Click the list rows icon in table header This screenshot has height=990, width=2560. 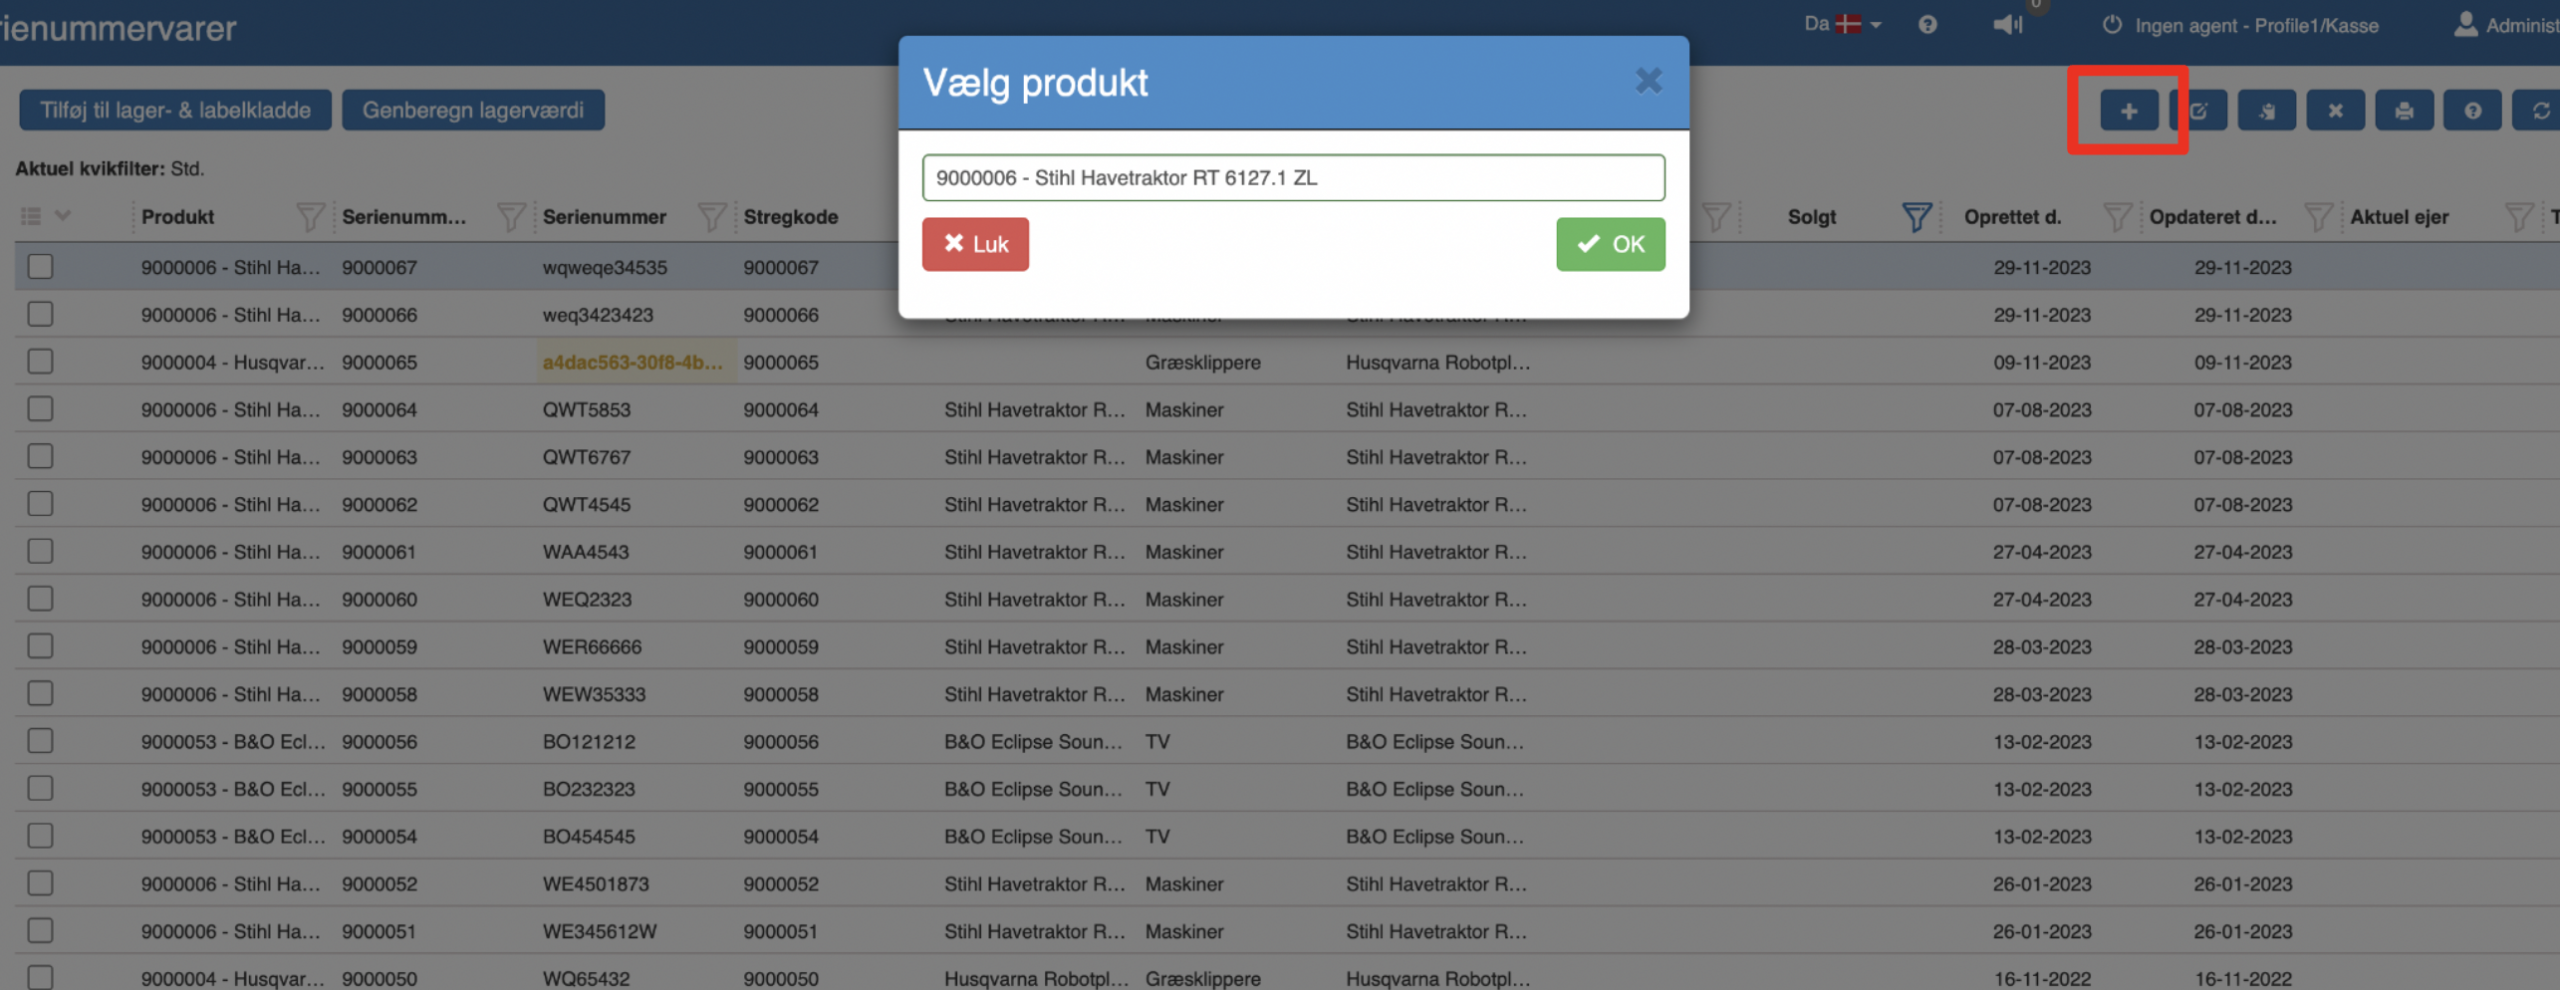(x=31, y=216)
